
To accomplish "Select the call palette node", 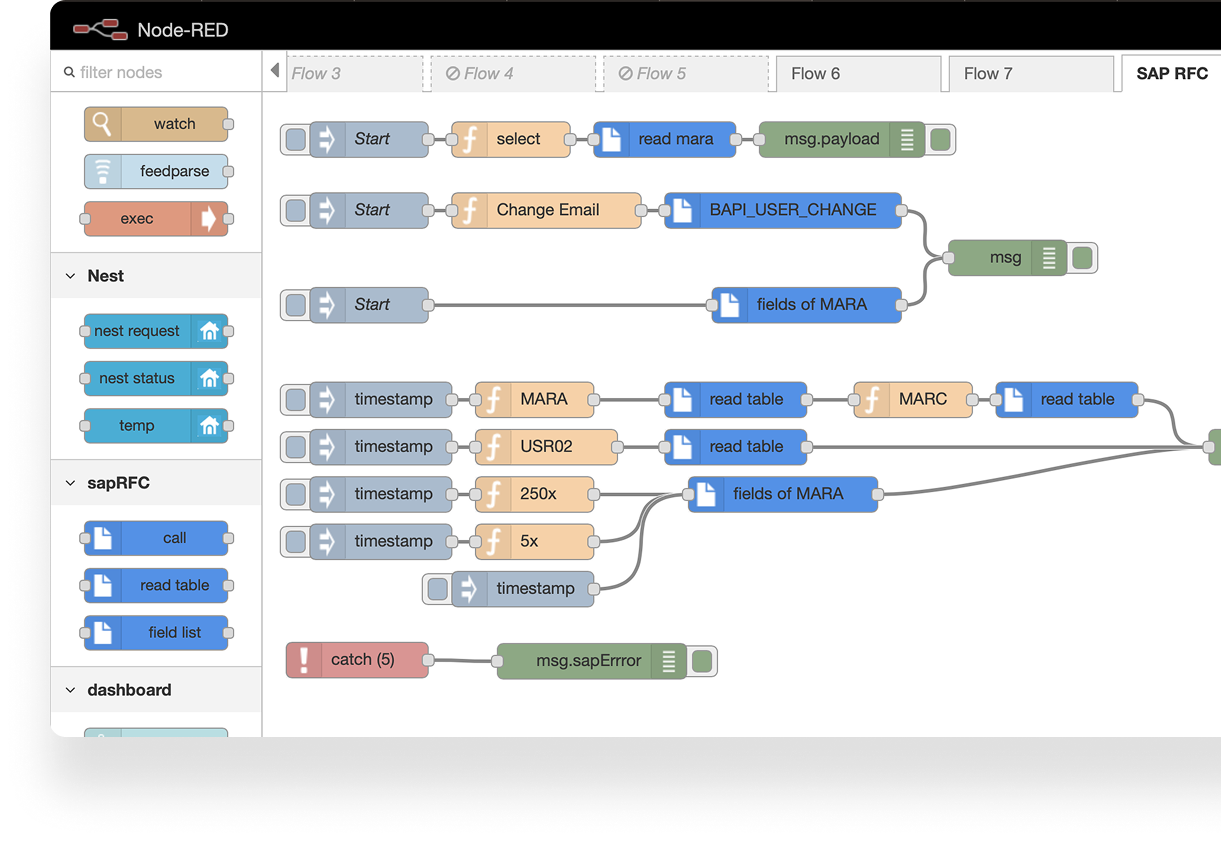I will pyautogui.click(x=156, y=538).
